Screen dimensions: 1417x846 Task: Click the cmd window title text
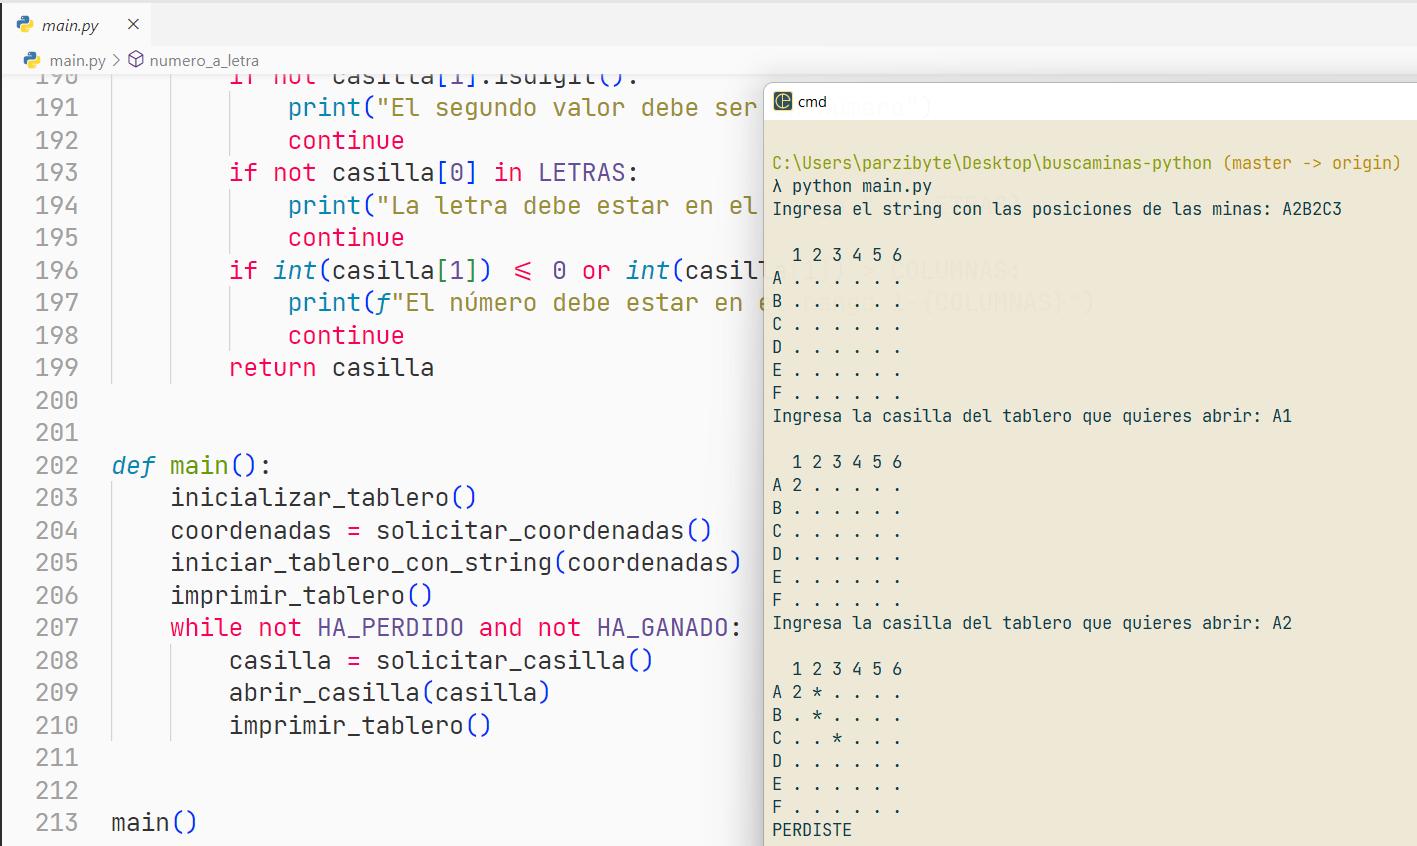point(812,102)
